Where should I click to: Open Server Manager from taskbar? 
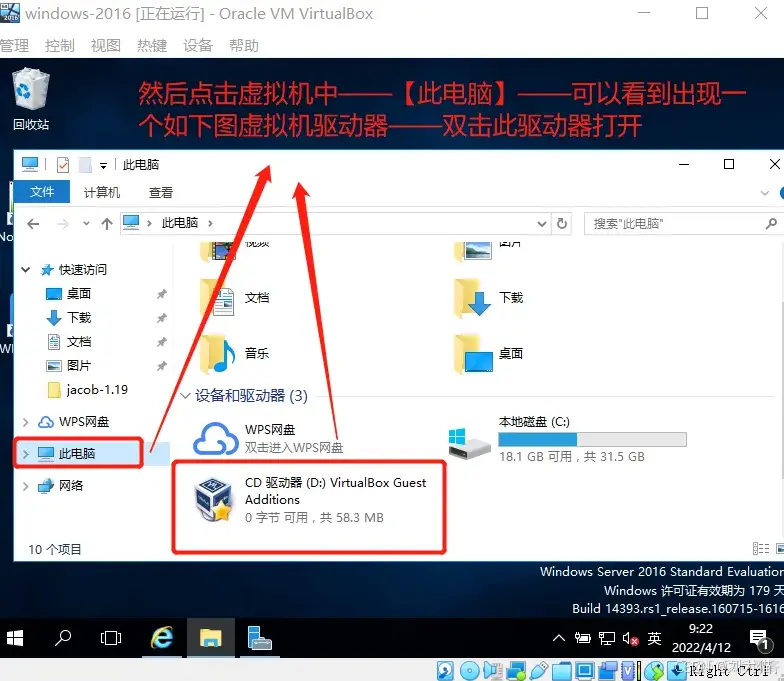click(259, 638)
